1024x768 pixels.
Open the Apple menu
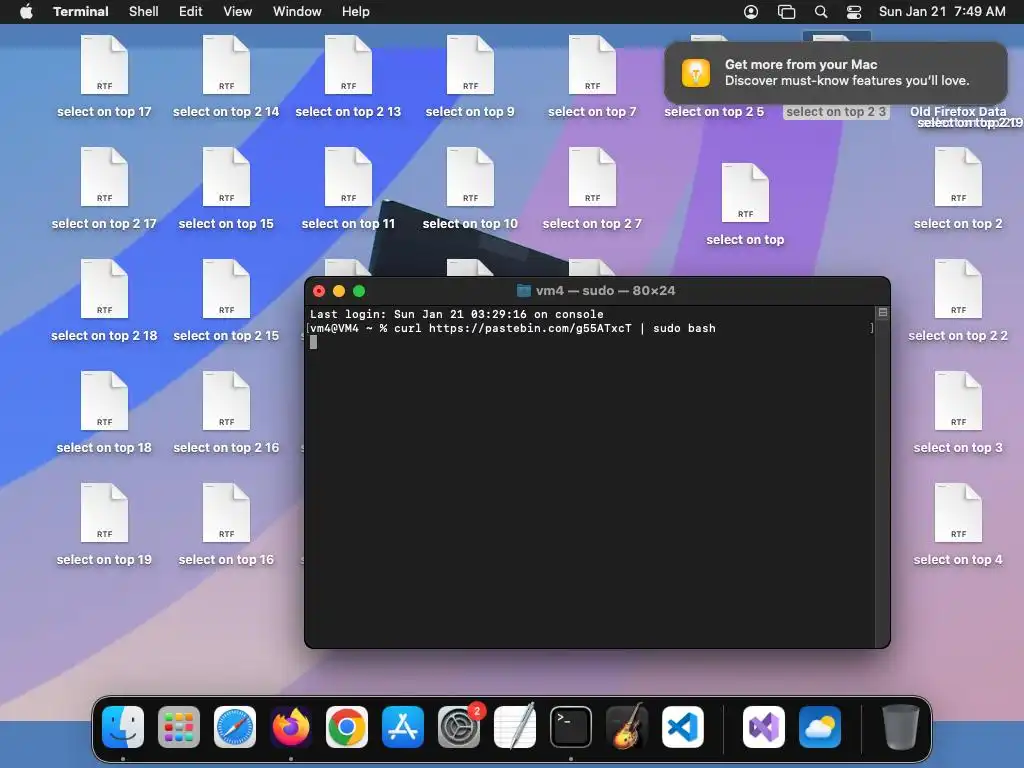(x=26, y=12)
